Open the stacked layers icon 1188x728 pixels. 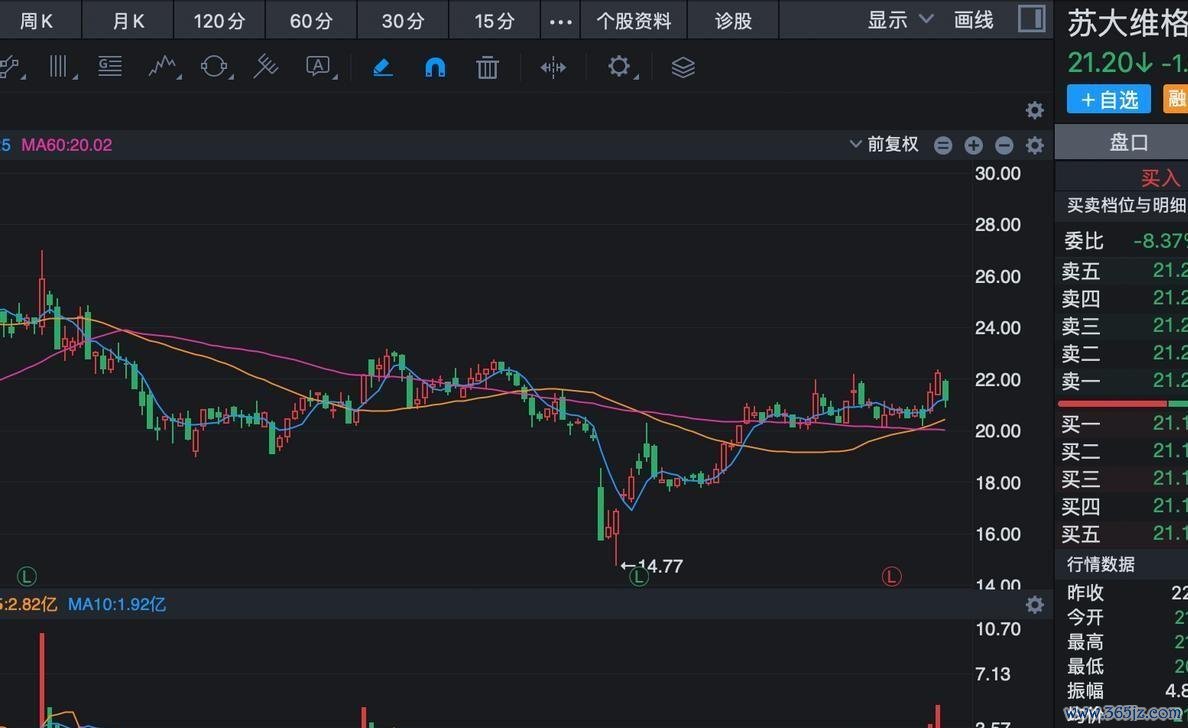[x=683, y=67]
